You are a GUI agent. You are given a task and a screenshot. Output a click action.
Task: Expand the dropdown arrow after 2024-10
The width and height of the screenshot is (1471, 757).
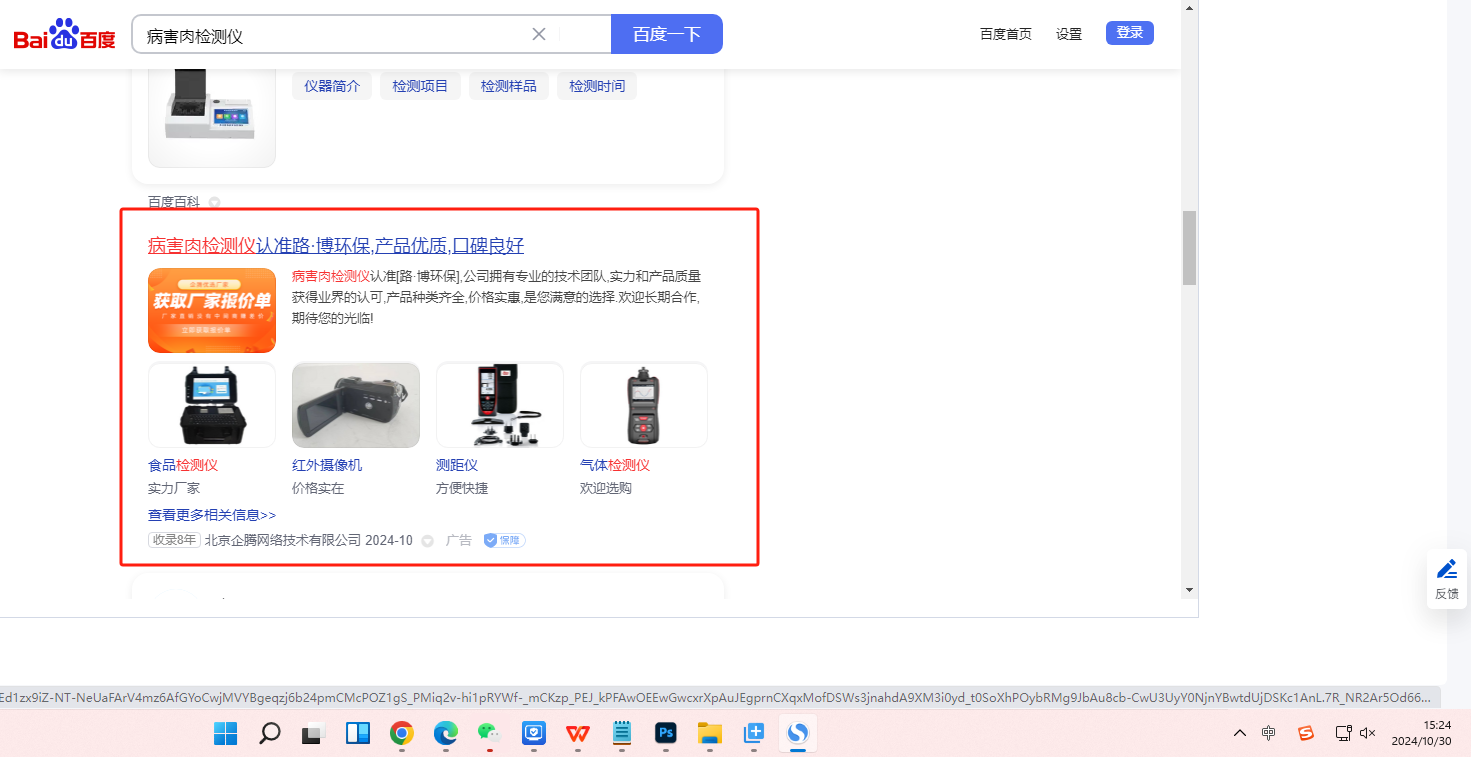427,541
